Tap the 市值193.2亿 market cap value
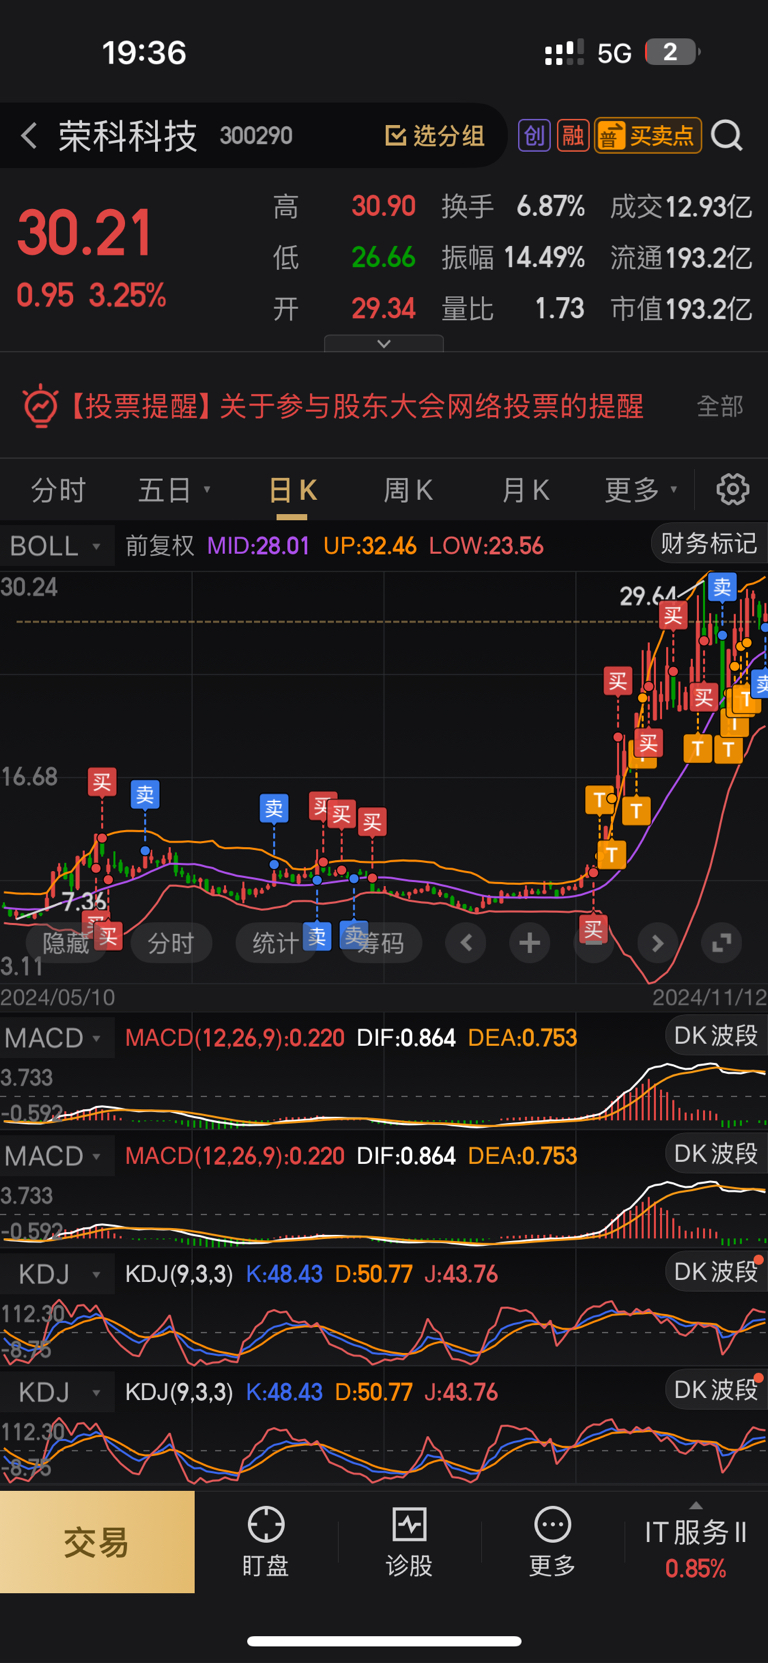This screenshot has height=1663, width=768. [681, 309]
